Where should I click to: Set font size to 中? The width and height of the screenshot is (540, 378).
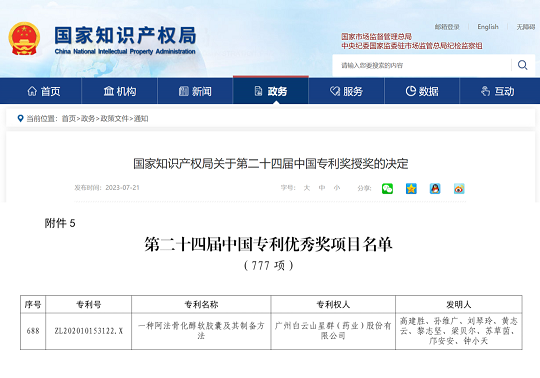pyautogui.click(x=322, y=188)
